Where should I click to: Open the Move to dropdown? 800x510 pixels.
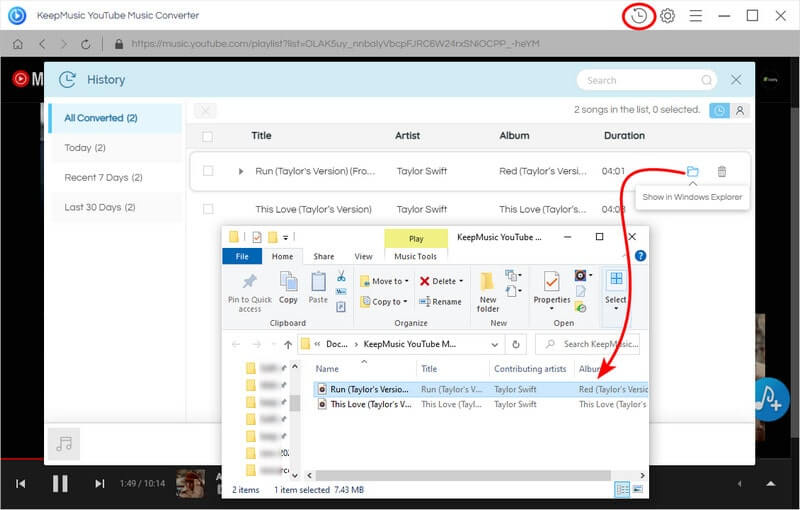(384, 281)
